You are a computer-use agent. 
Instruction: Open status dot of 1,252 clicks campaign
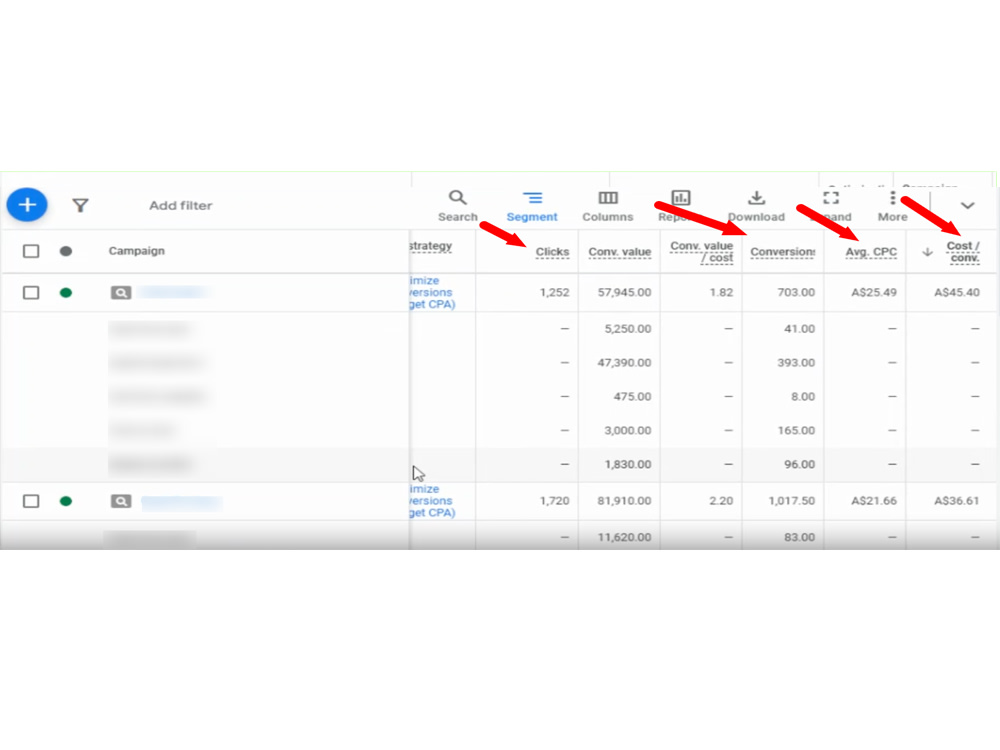click(x=66, y=293)
